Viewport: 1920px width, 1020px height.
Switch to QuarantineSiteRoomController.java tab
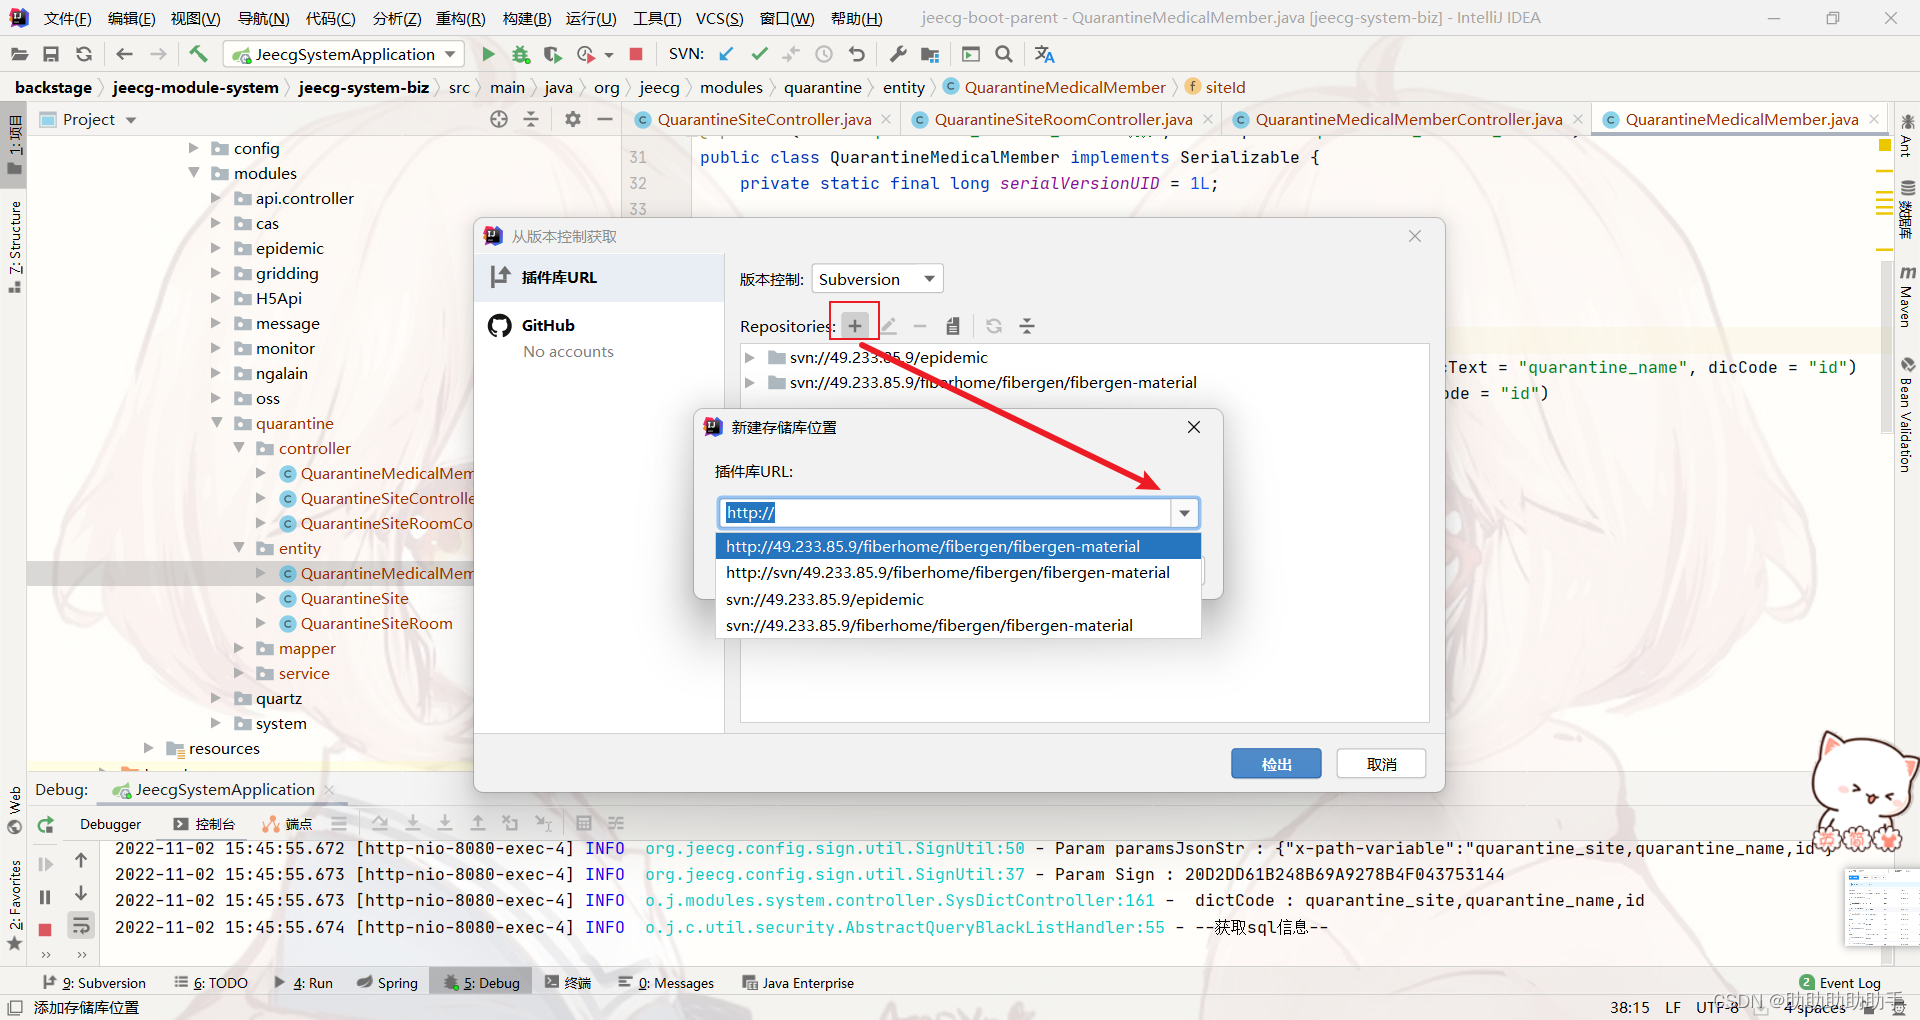pos(1063,119)
